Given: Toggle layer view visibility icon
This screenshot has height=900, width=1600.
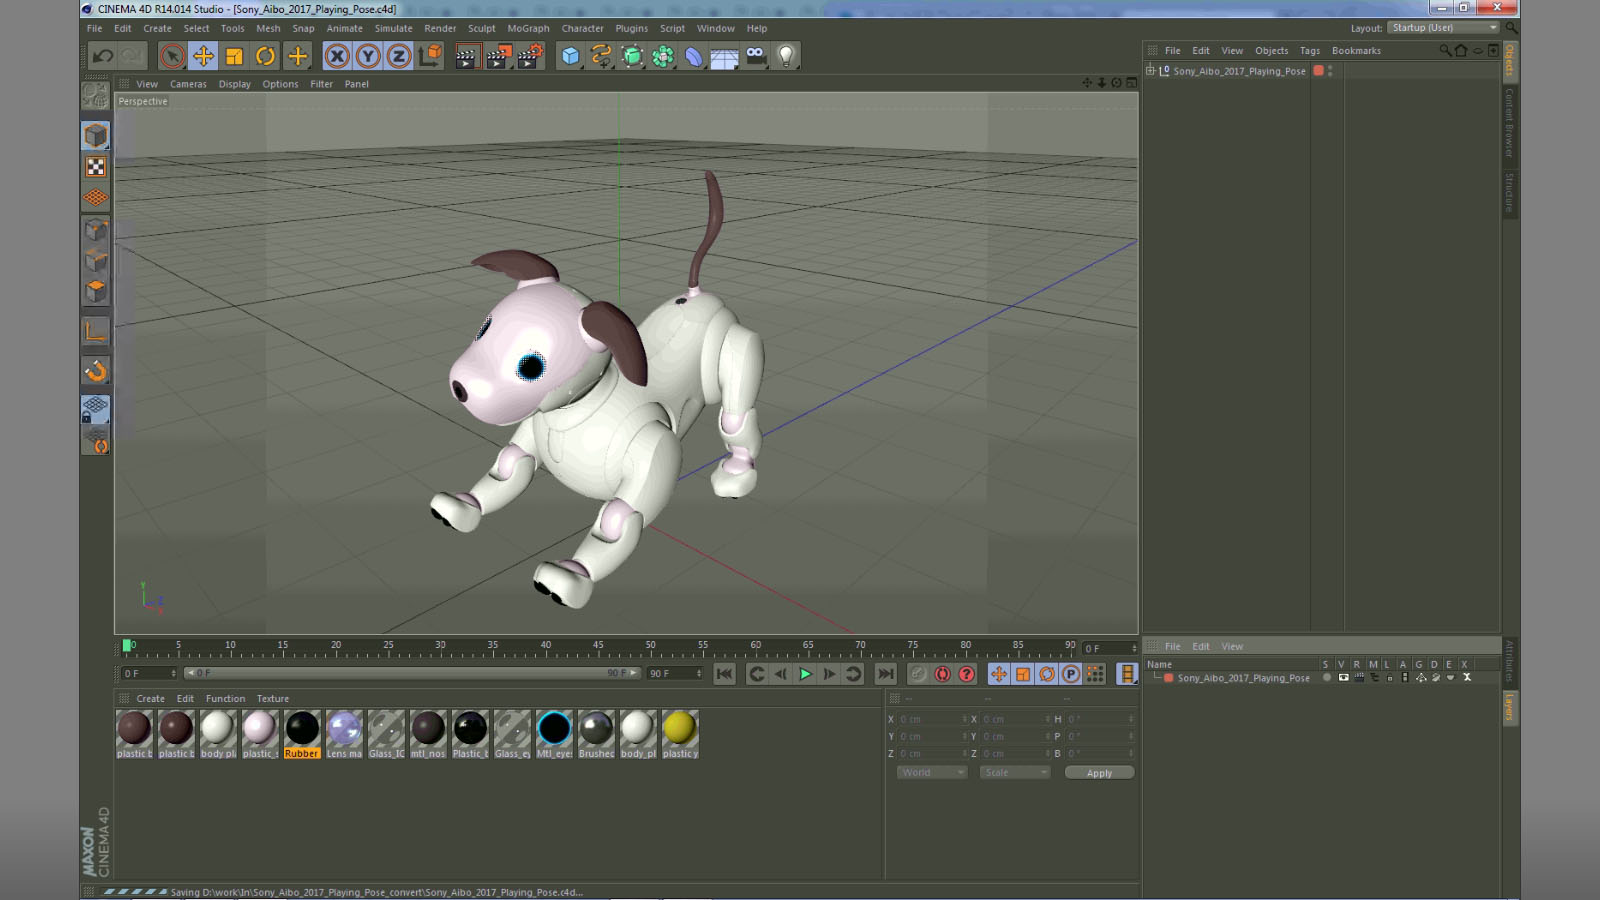Looking at the screenshot, I should tap(1343, 678).
